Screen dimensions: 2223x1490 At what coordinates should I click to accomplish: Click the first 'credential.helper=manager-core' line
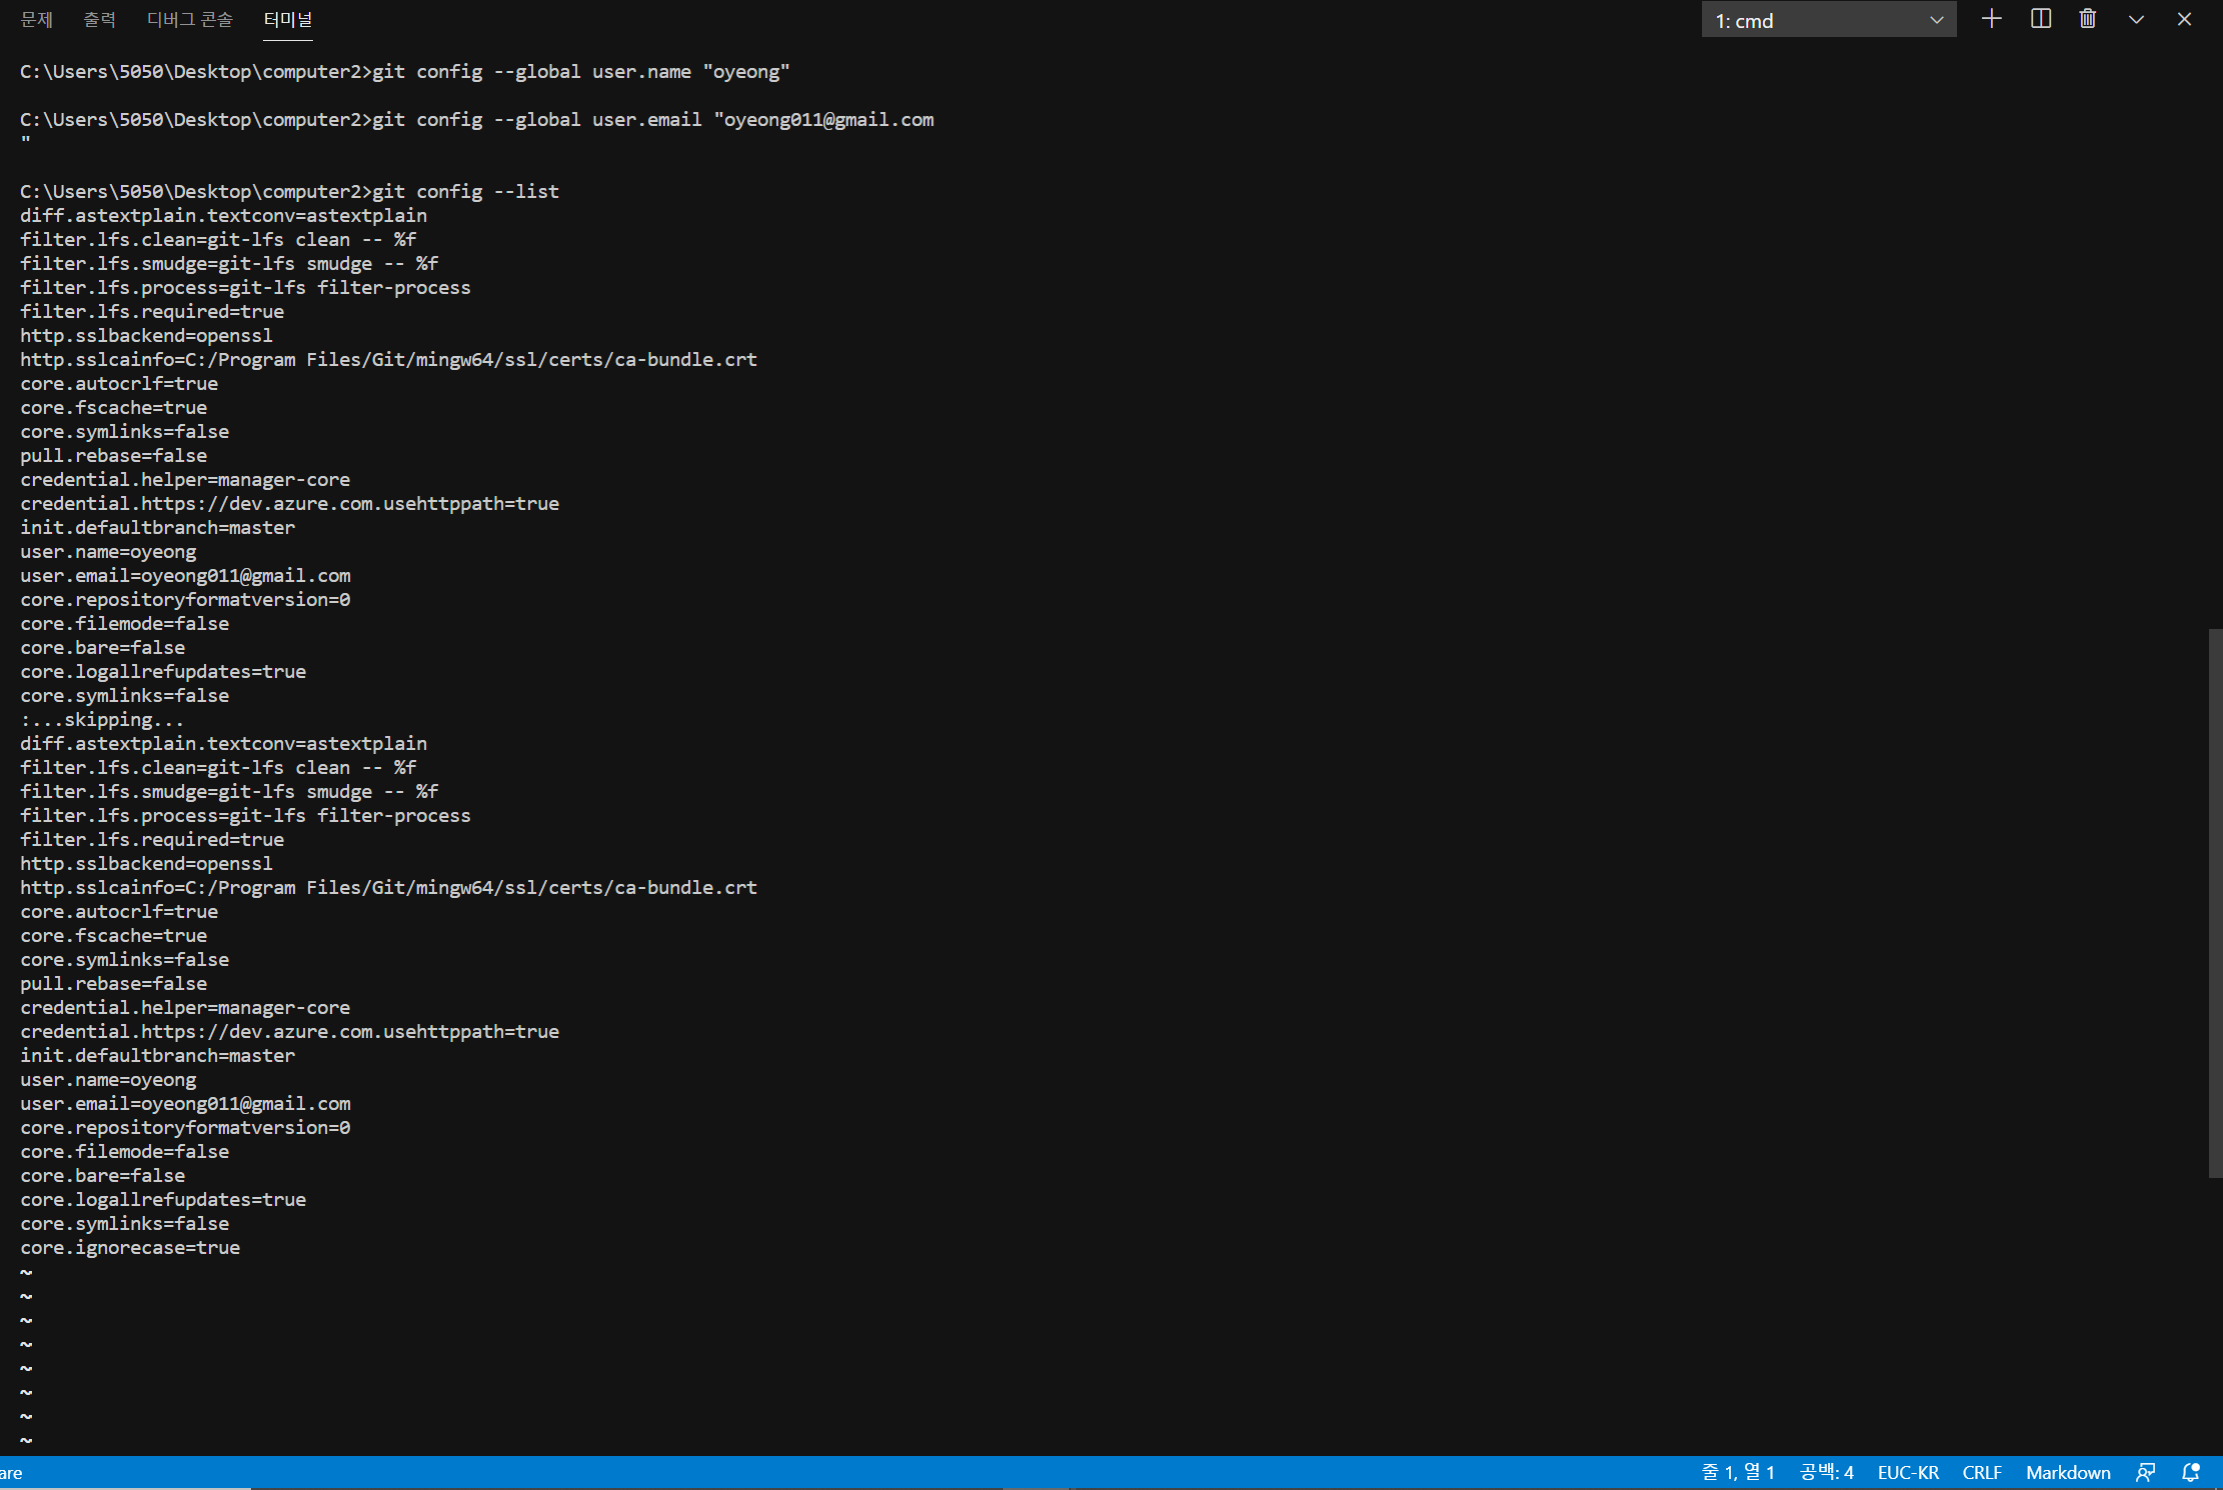click(185, 479)
